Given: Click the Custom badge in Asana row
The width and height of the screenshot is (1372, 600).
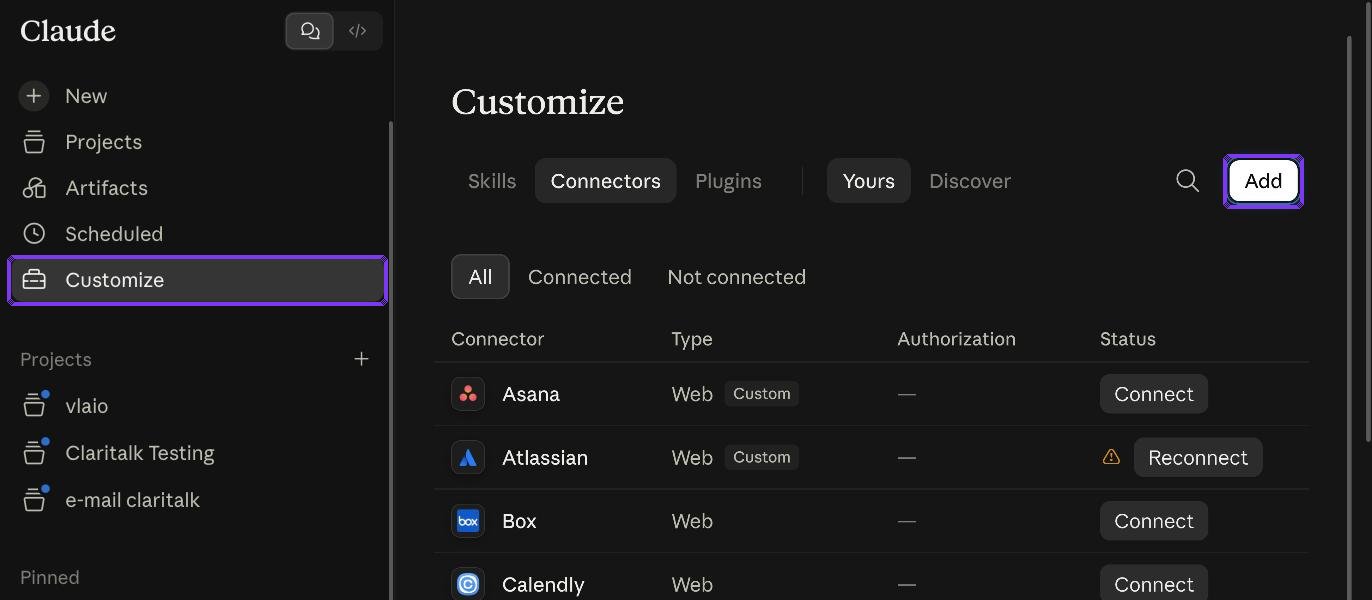Looking at the screenshot, I should click(762, 394).
